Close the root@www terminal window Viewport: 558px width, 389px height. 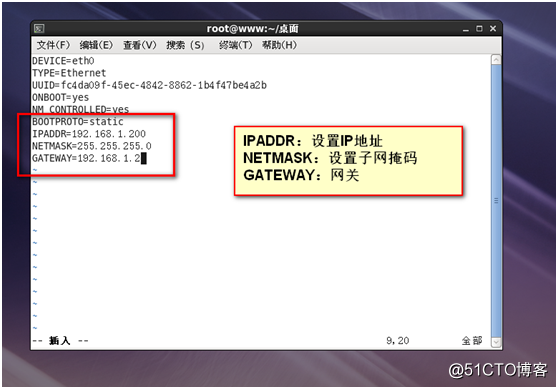[x=493, y=28]
